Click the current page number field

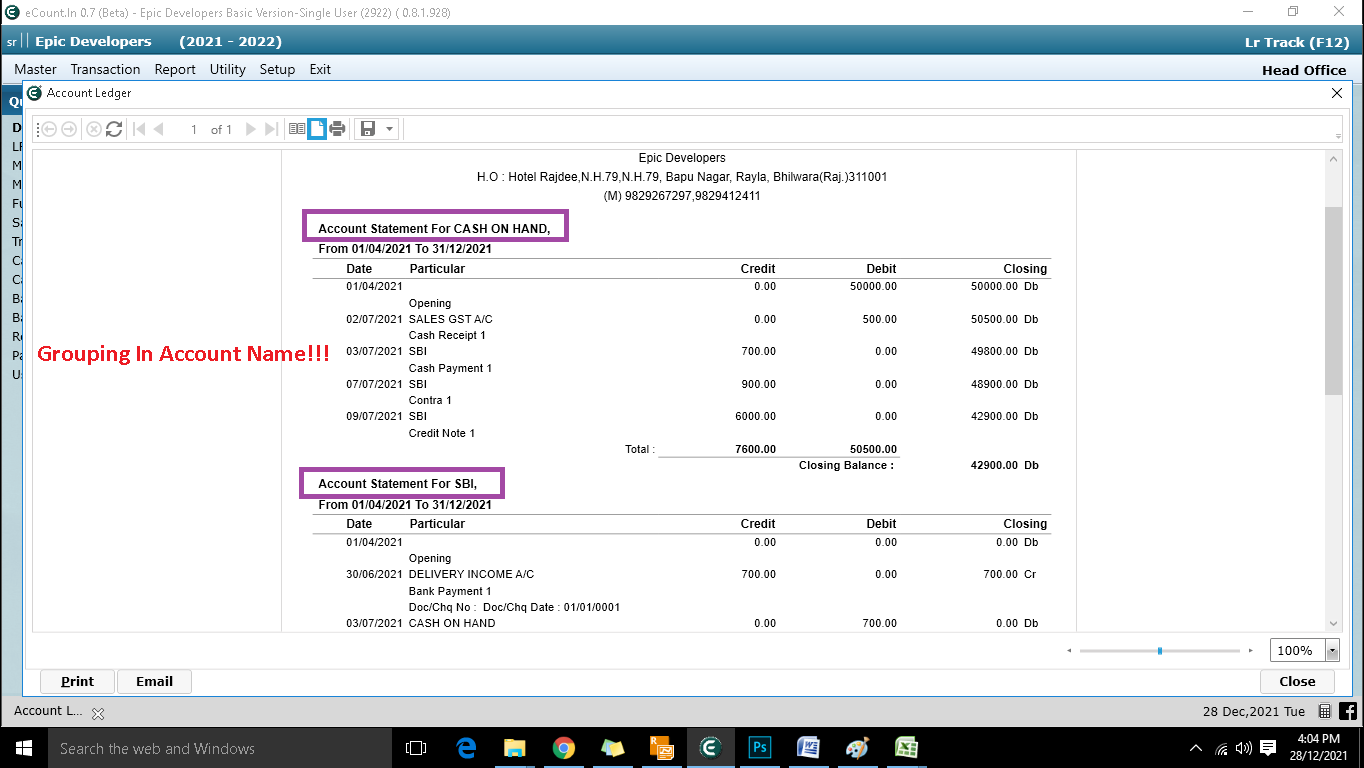[x=192, y=129]
